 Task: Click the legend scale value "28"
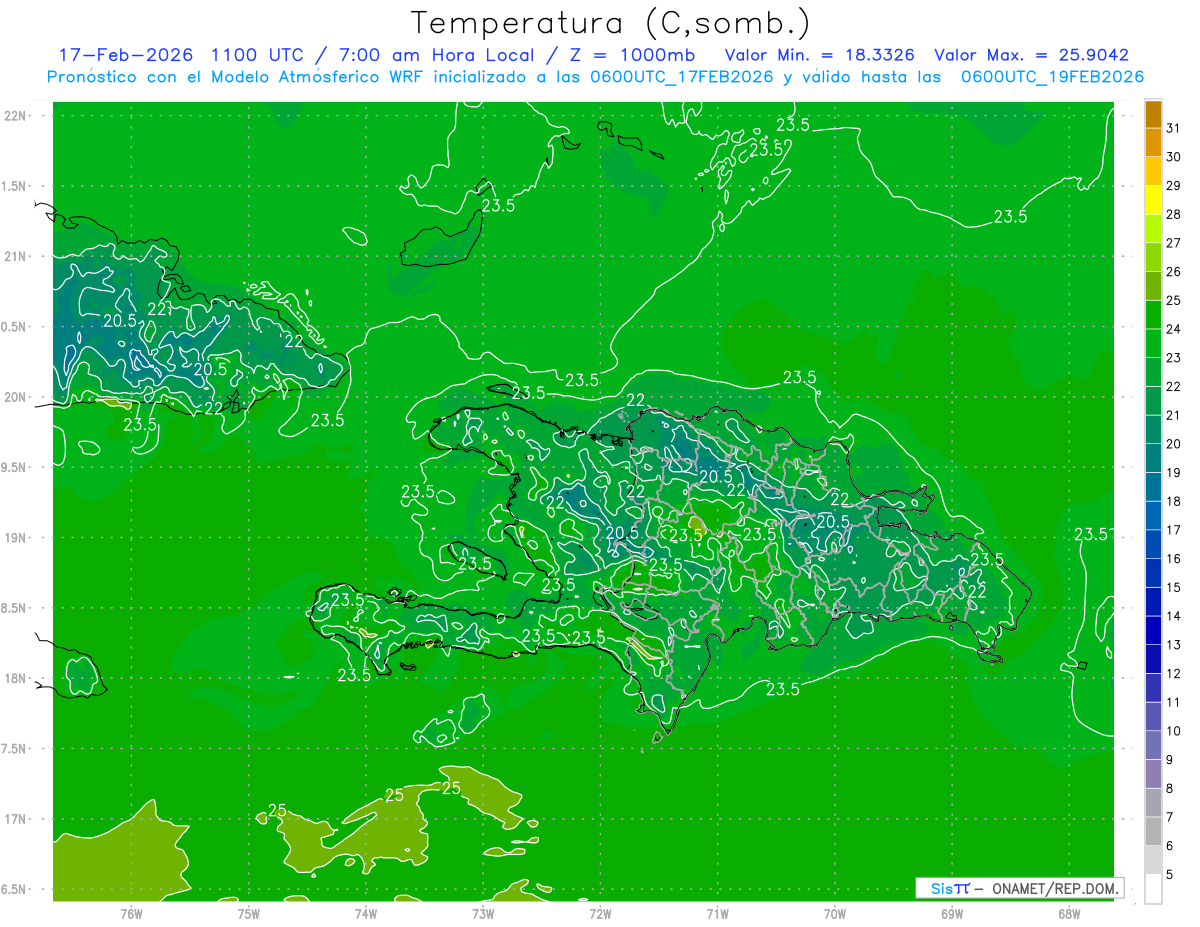pos(1174,214)
